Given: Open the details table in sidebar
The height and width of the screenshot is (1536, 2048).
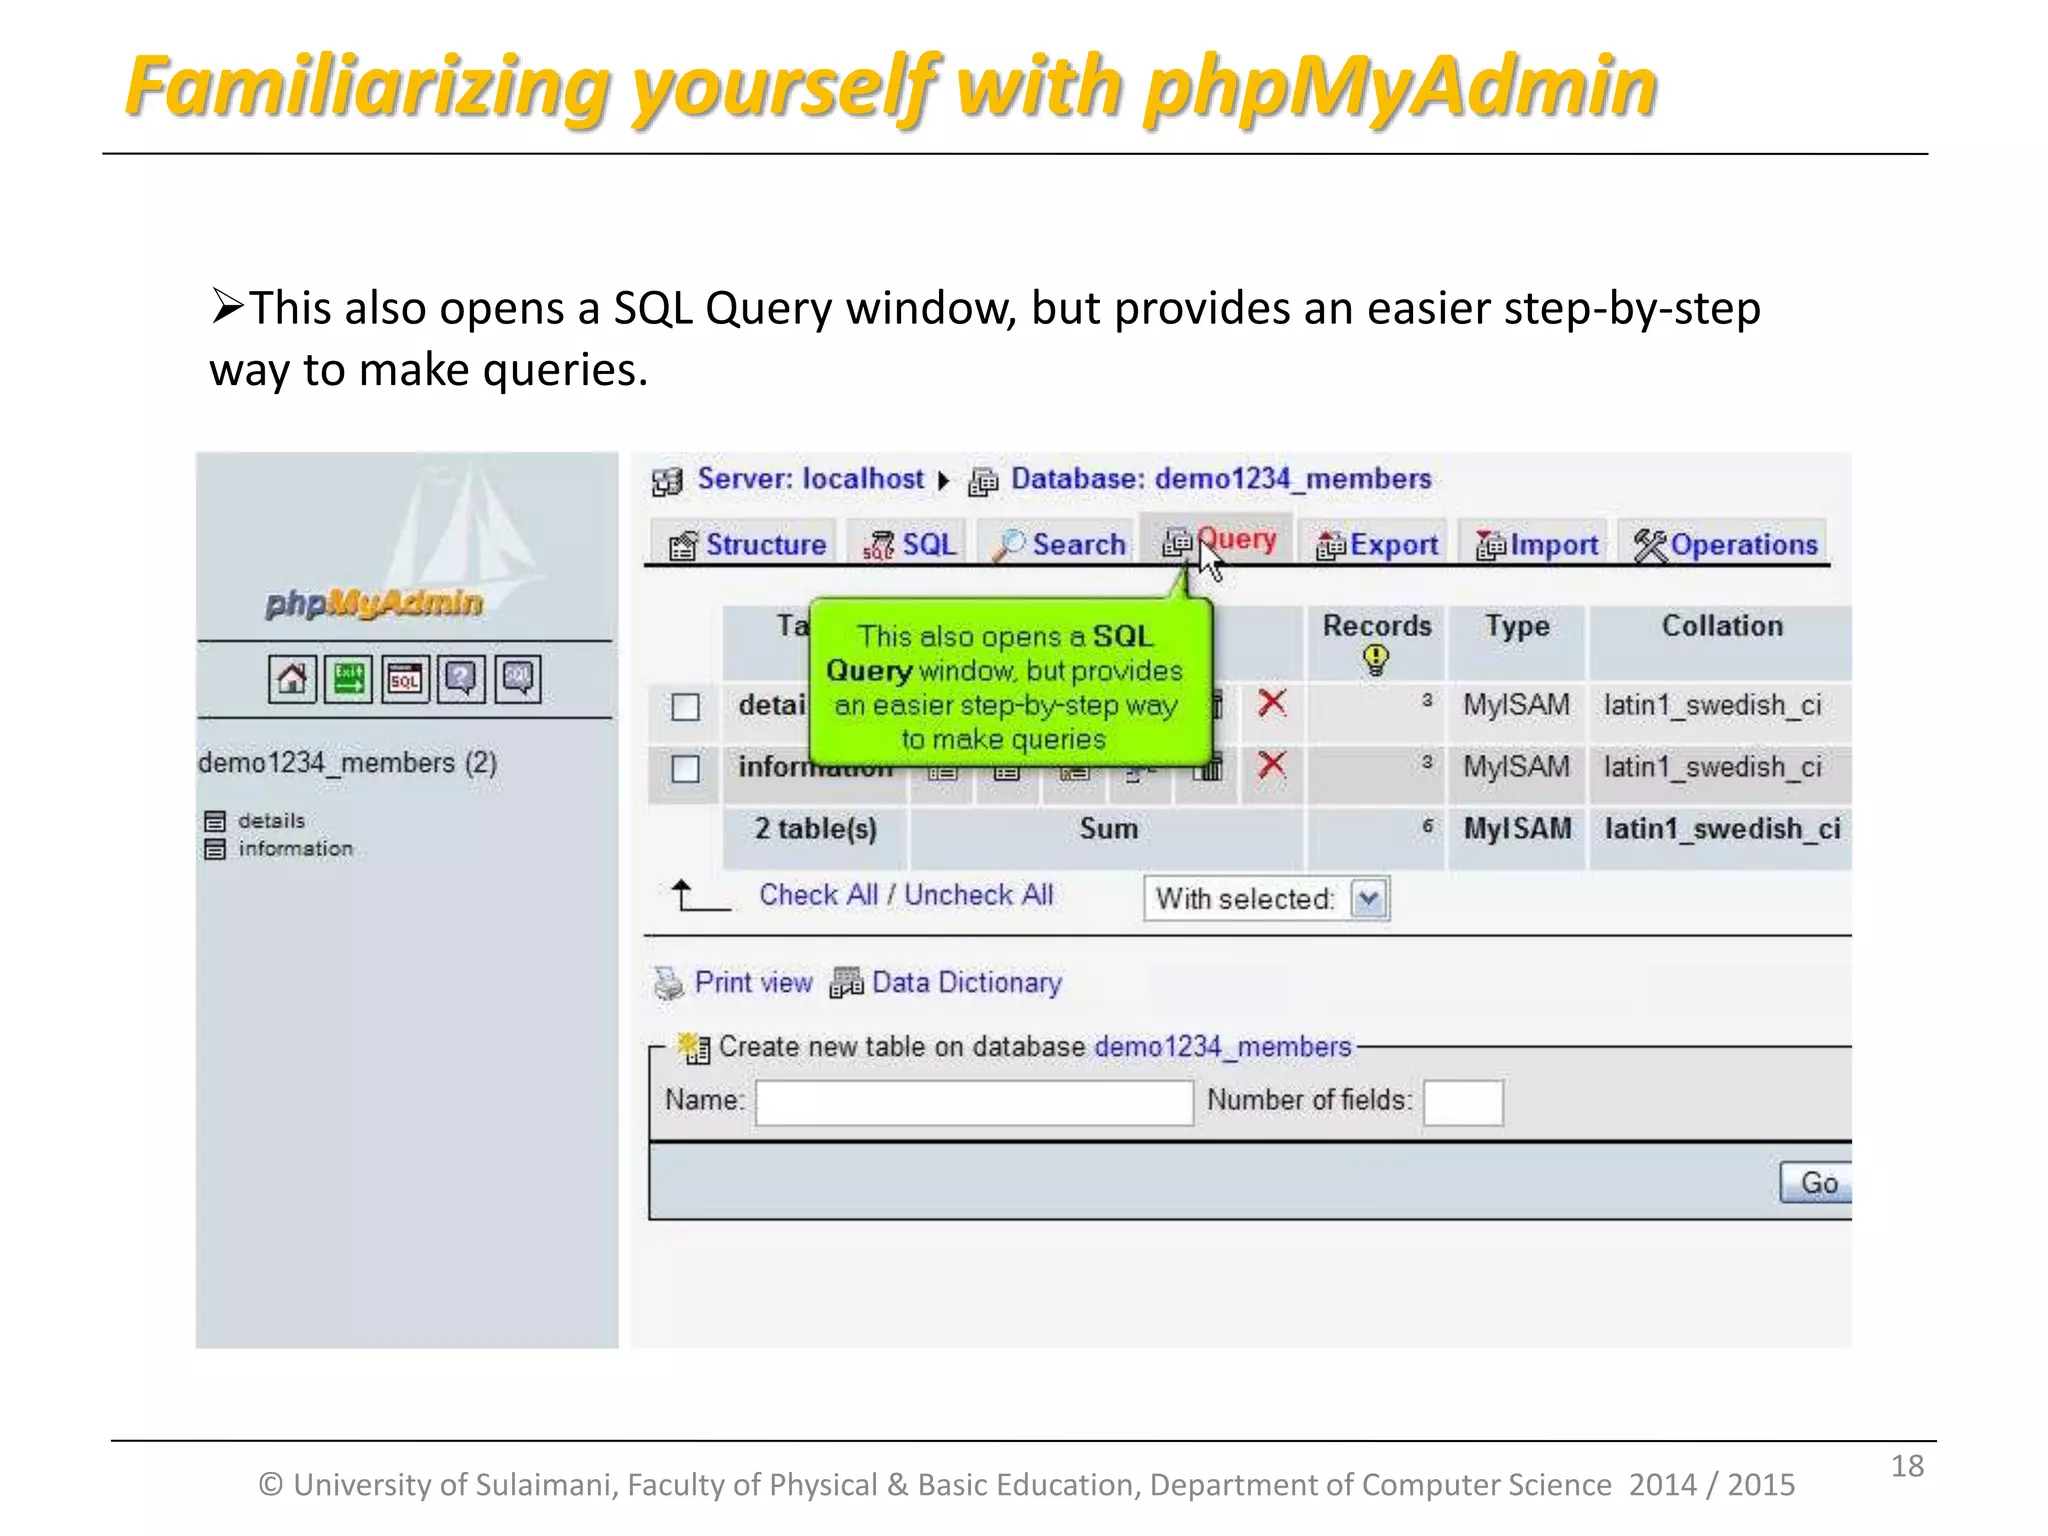Looking at the screenshot, I should click(x=271, y=821).
